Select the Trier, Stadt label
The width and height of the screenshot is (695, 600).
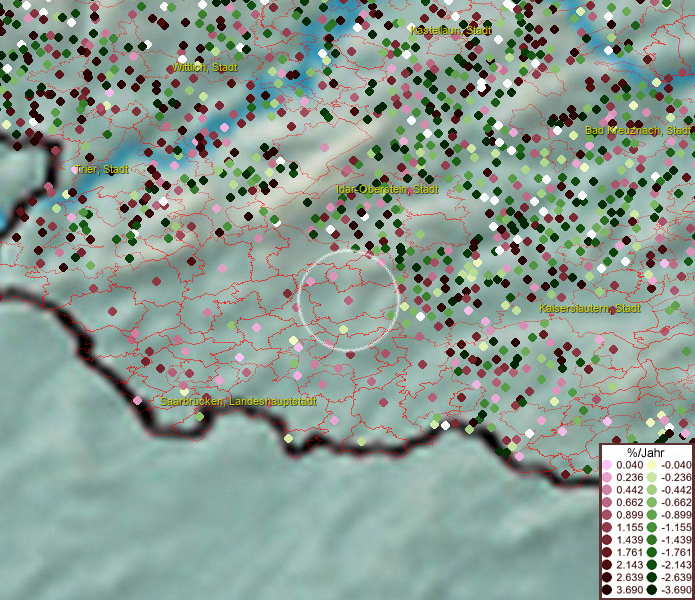pos(102,169)
